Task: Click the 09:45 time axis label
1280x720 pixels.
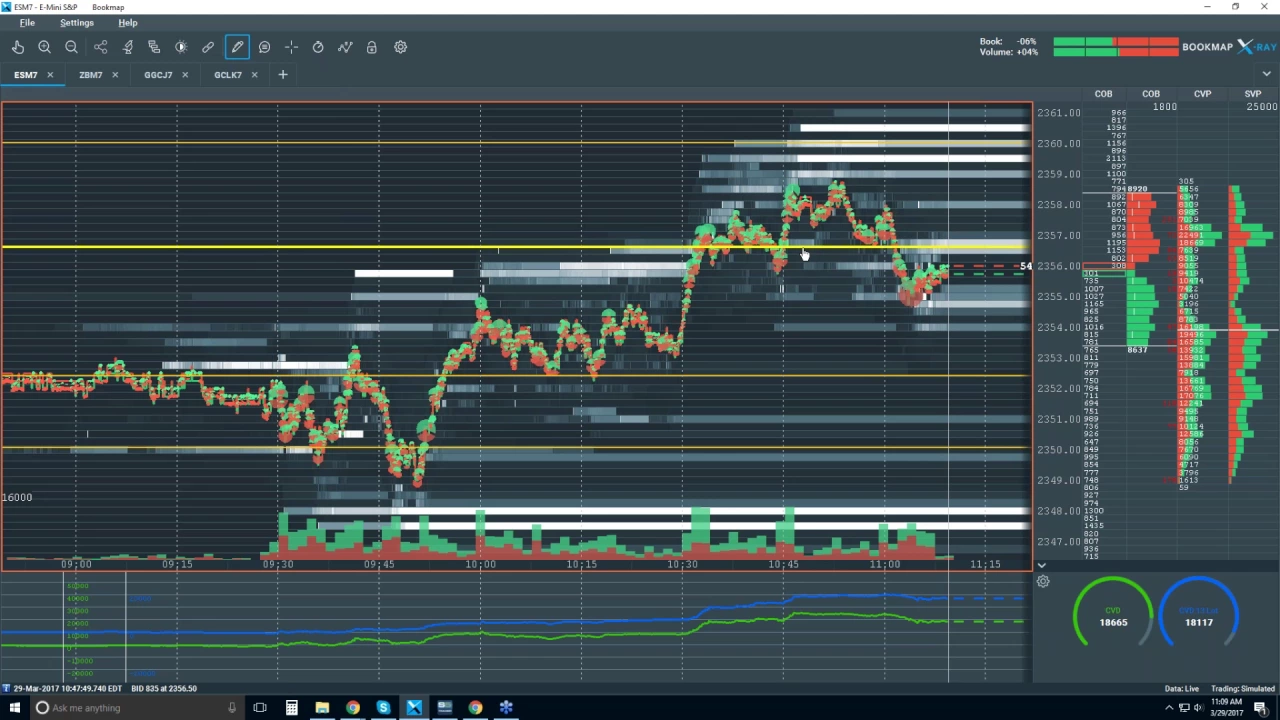Action: pos(380,564)
